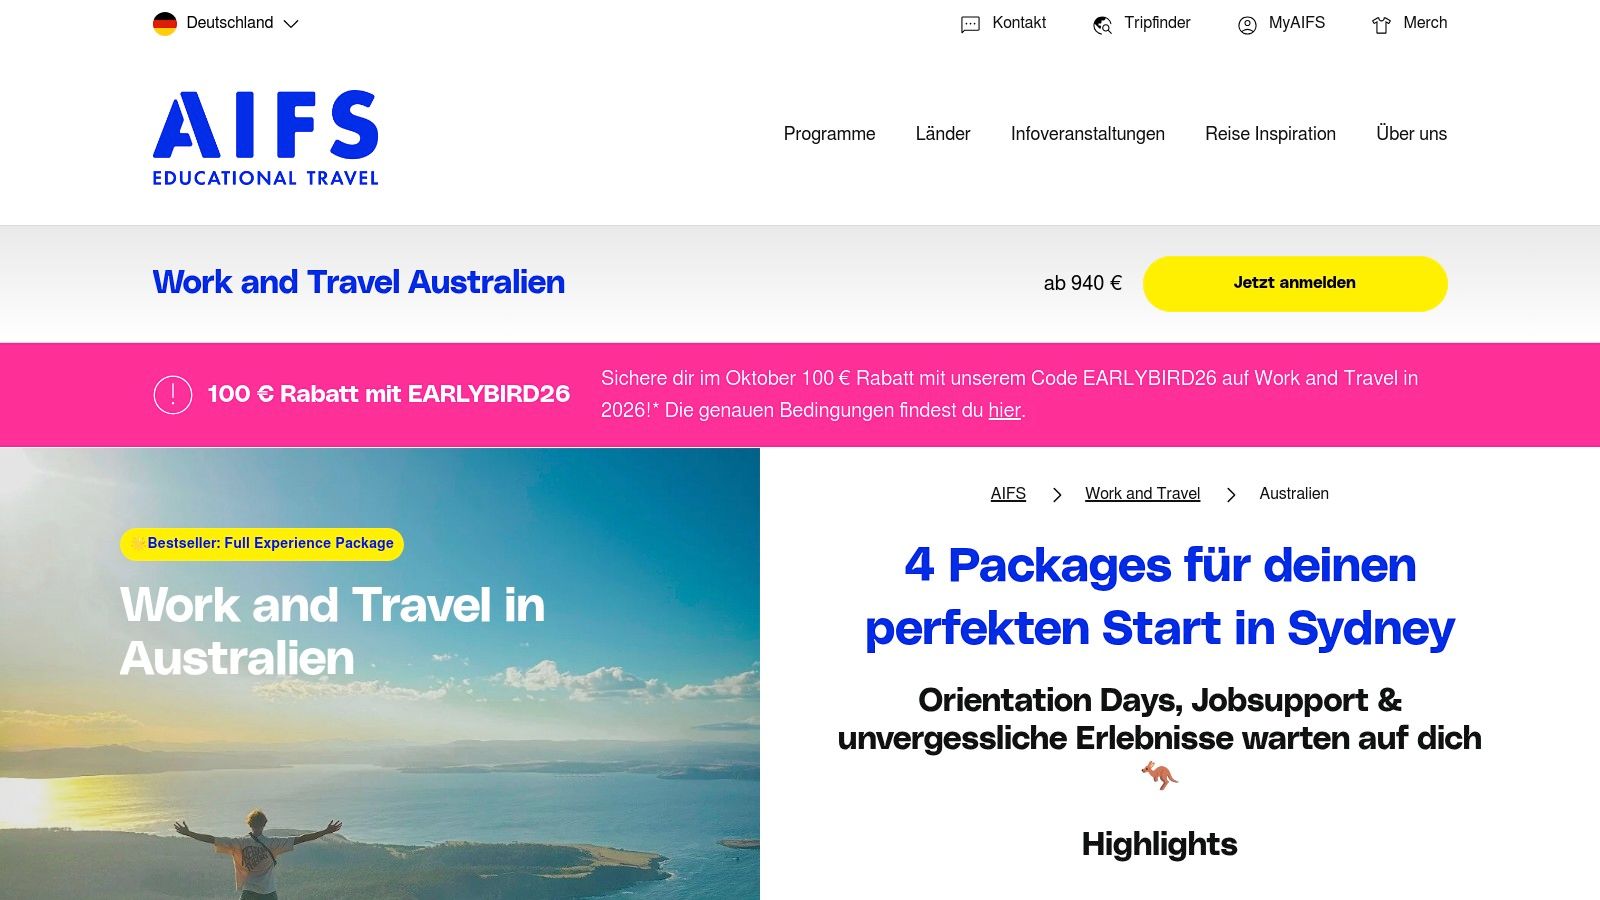Image resolution: width=1600 pixels, height=900 pixels.
Task: Open the Über uns menu
Action: [x=1411, y=134]
